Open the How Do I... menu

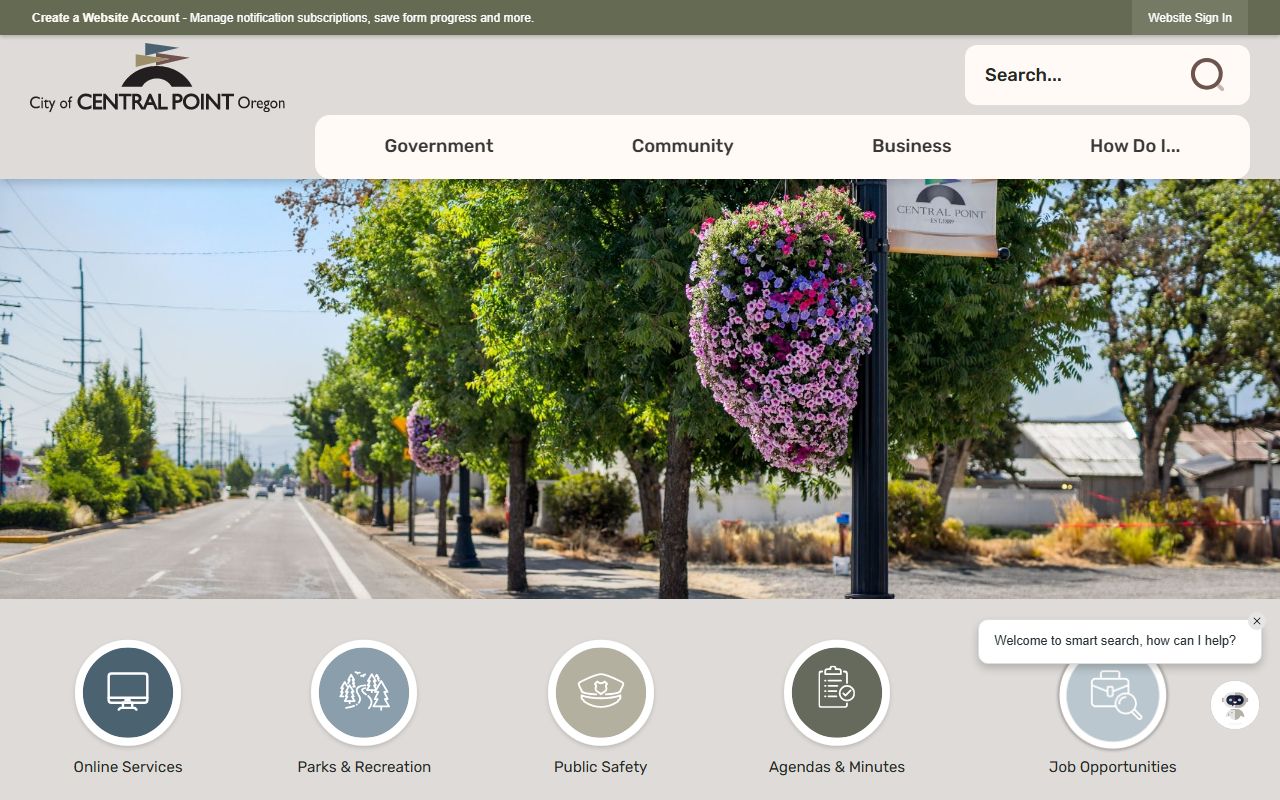pos(1135,146)
